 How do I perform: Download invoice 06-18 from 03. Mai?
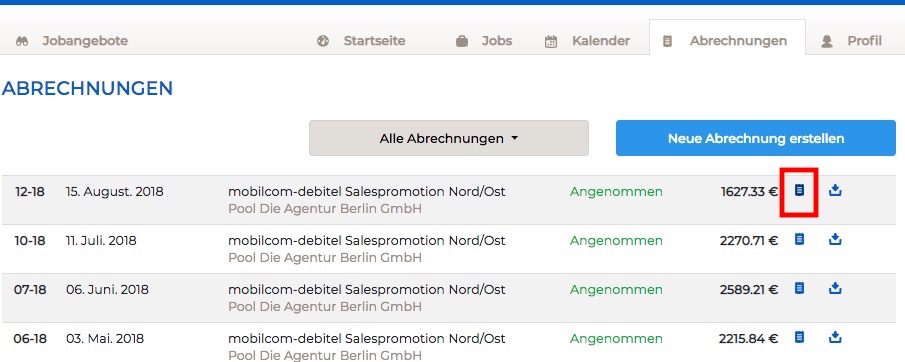pos(835,337)
